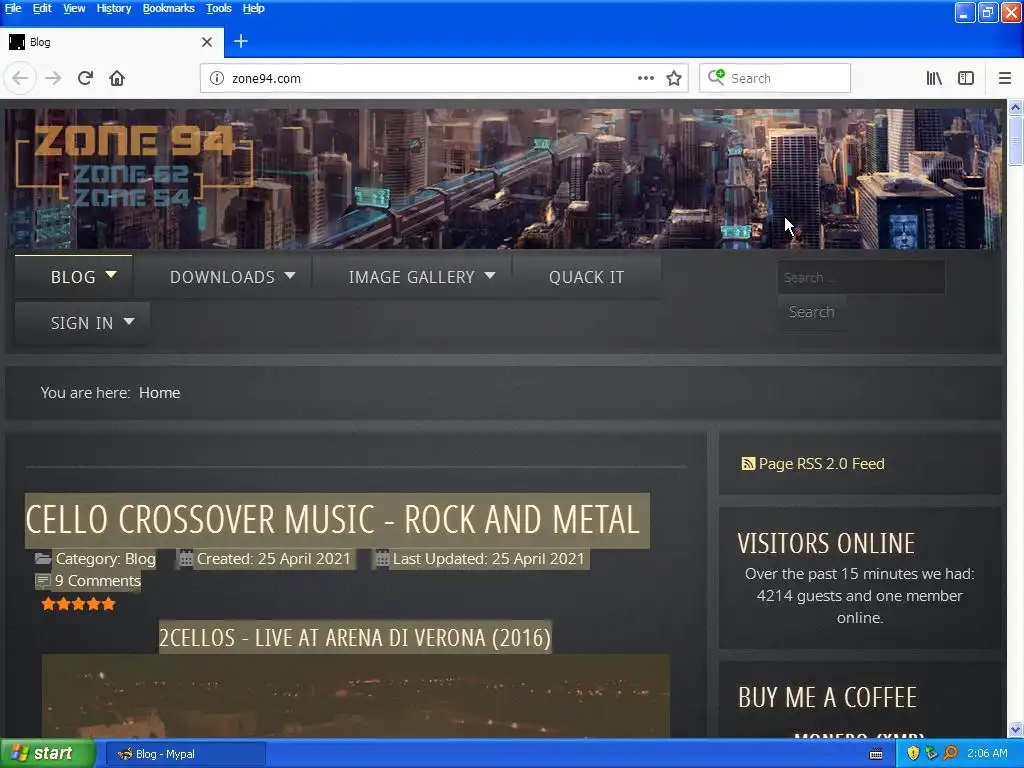The height and width of the screenshot is (768, 1024).
Task: Click the calendar icon beside Last Updated
Action: tap(383, 559)
